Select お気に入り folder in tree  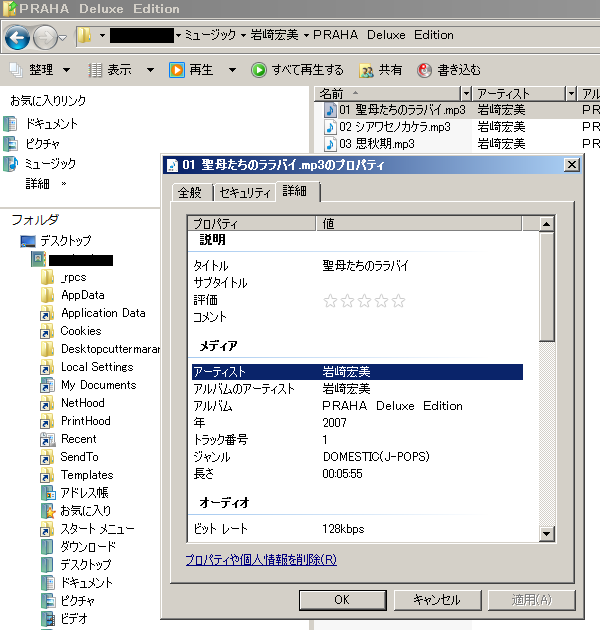85,511
